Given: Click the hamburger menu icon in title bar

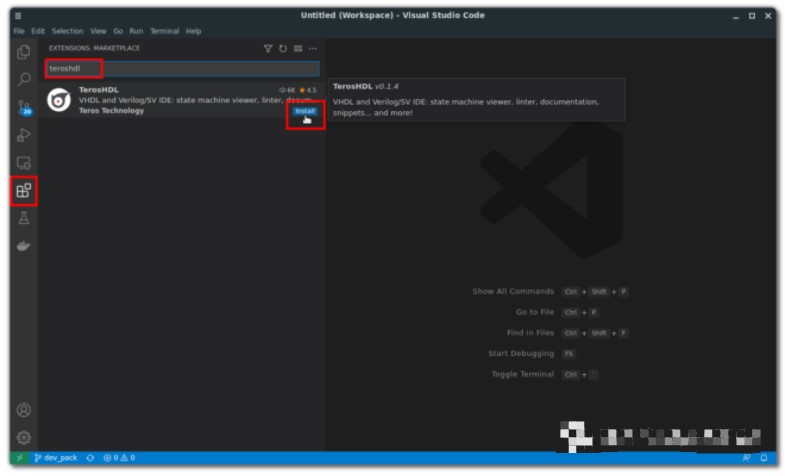Looking at the screenshot, I should [18, 16].
